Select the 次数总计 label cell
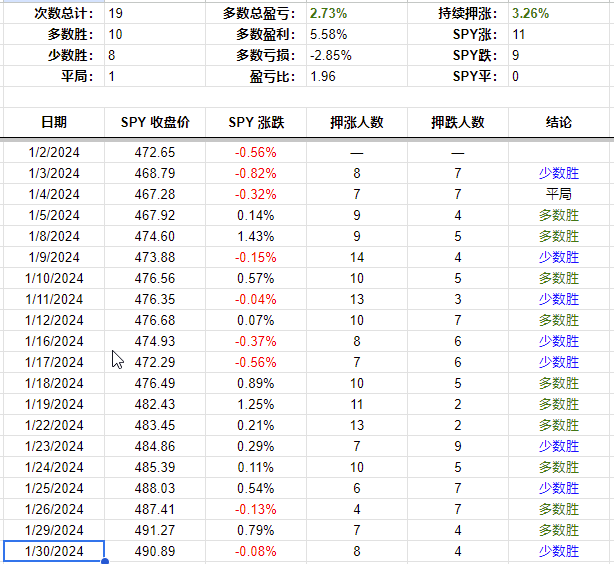 click(54, 13)
